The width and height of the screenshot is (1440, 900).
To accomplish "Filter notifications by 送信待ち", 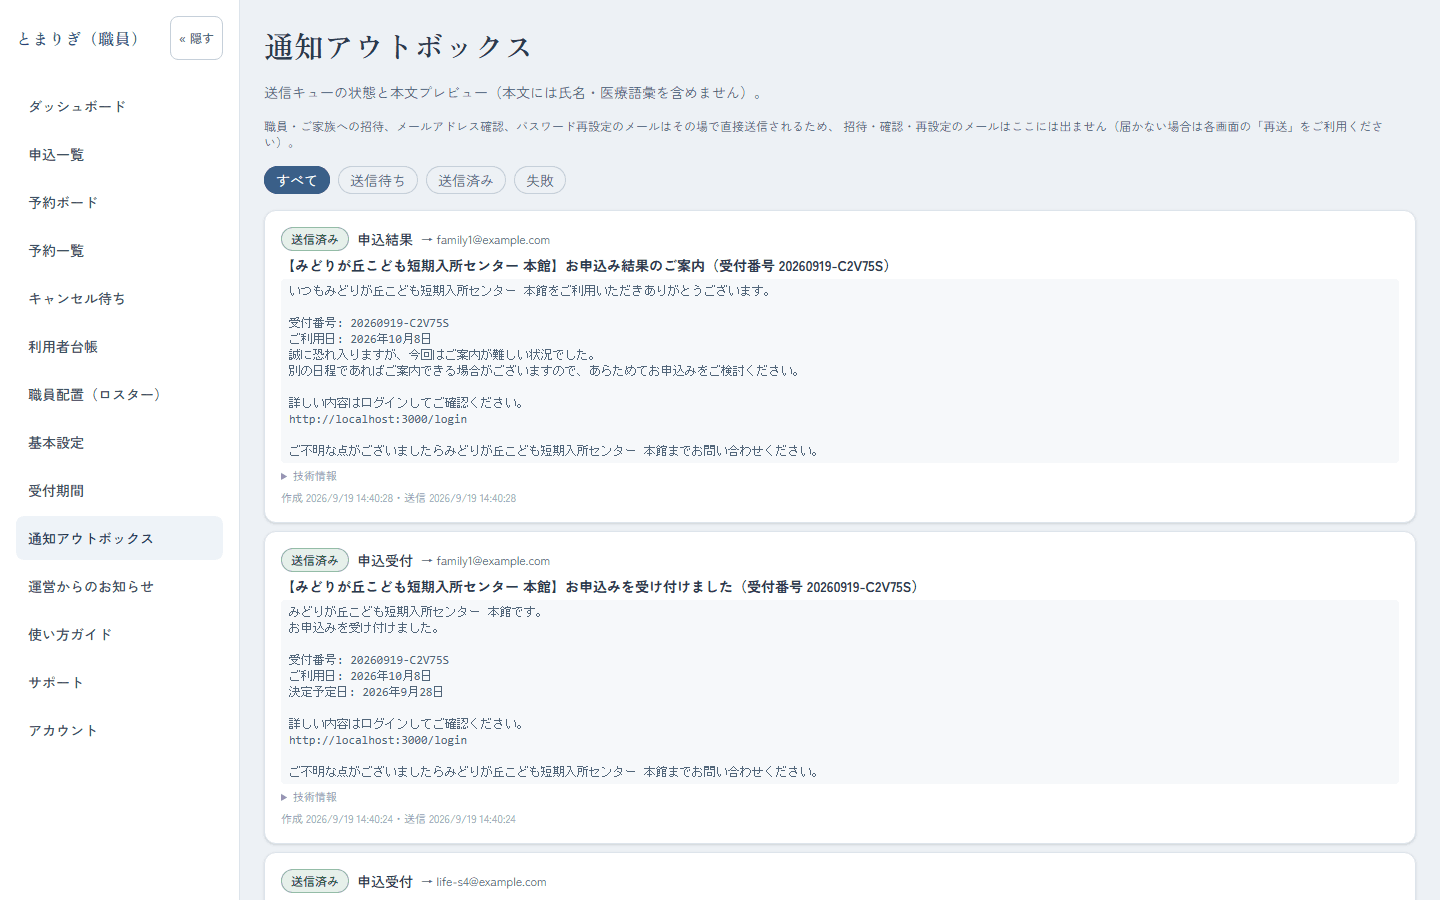I will point(378,180).
